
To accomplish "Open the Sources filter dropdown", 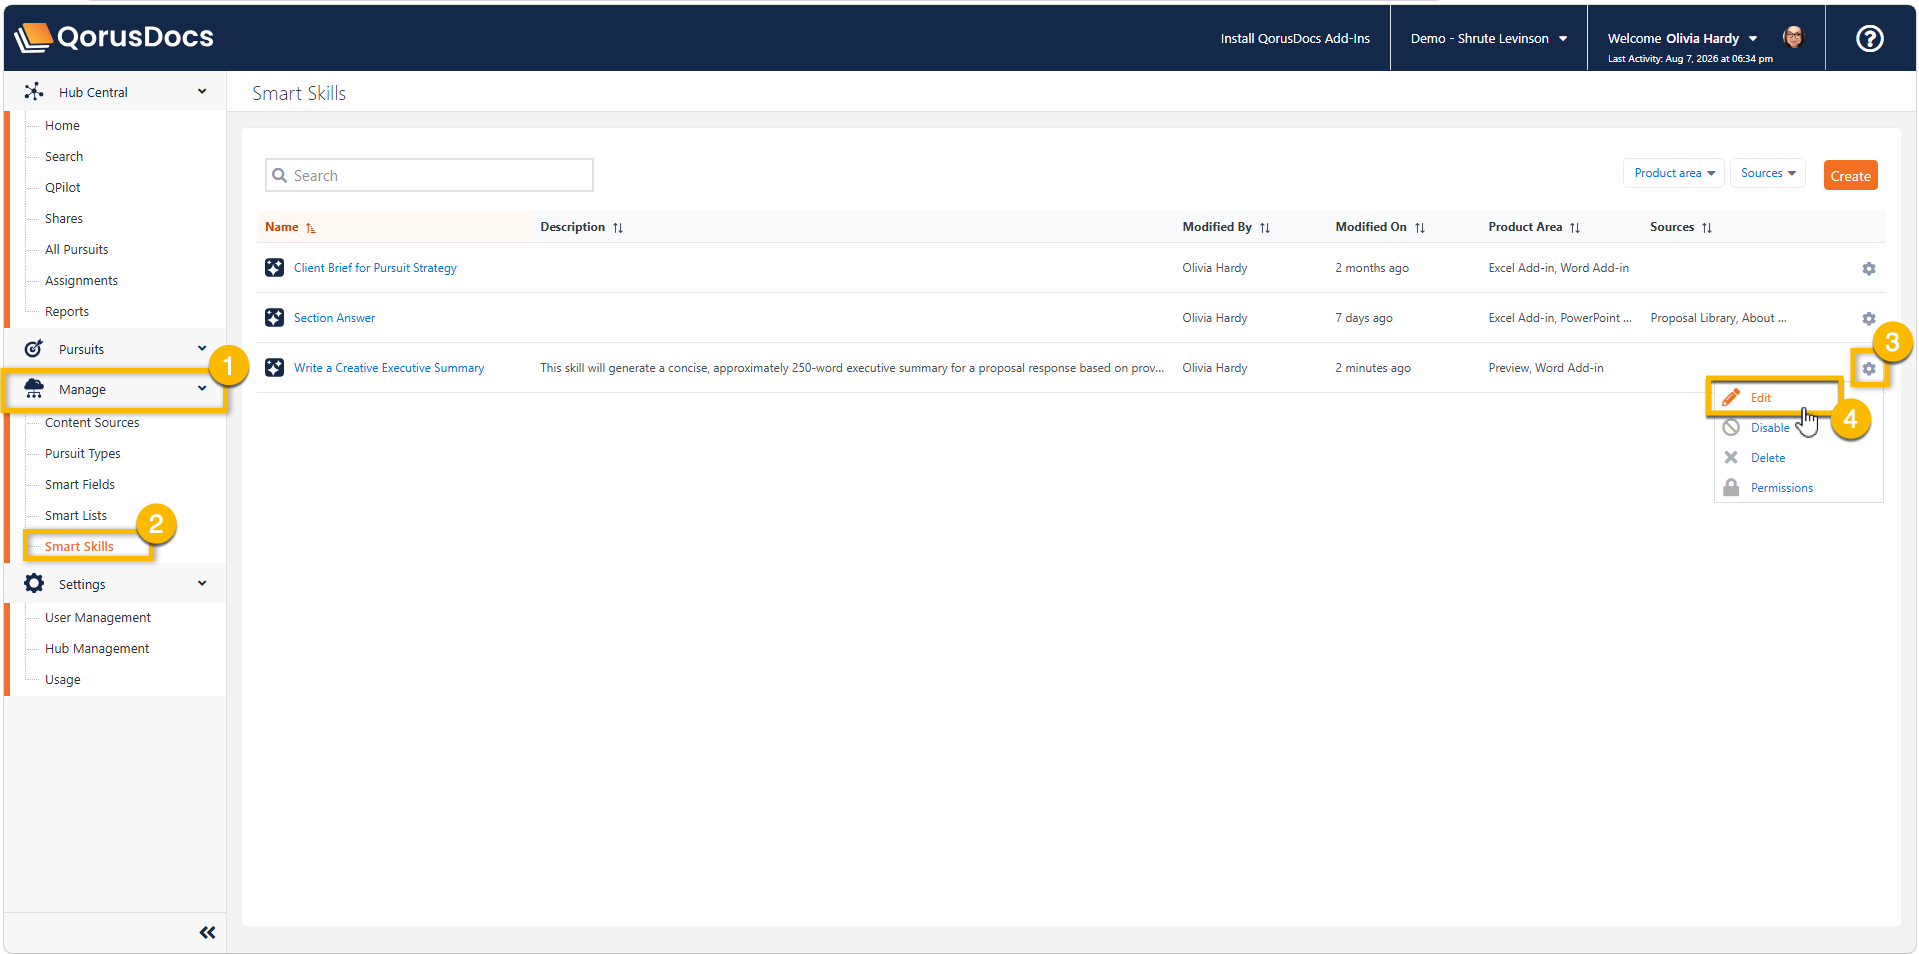I will 1768,173.
